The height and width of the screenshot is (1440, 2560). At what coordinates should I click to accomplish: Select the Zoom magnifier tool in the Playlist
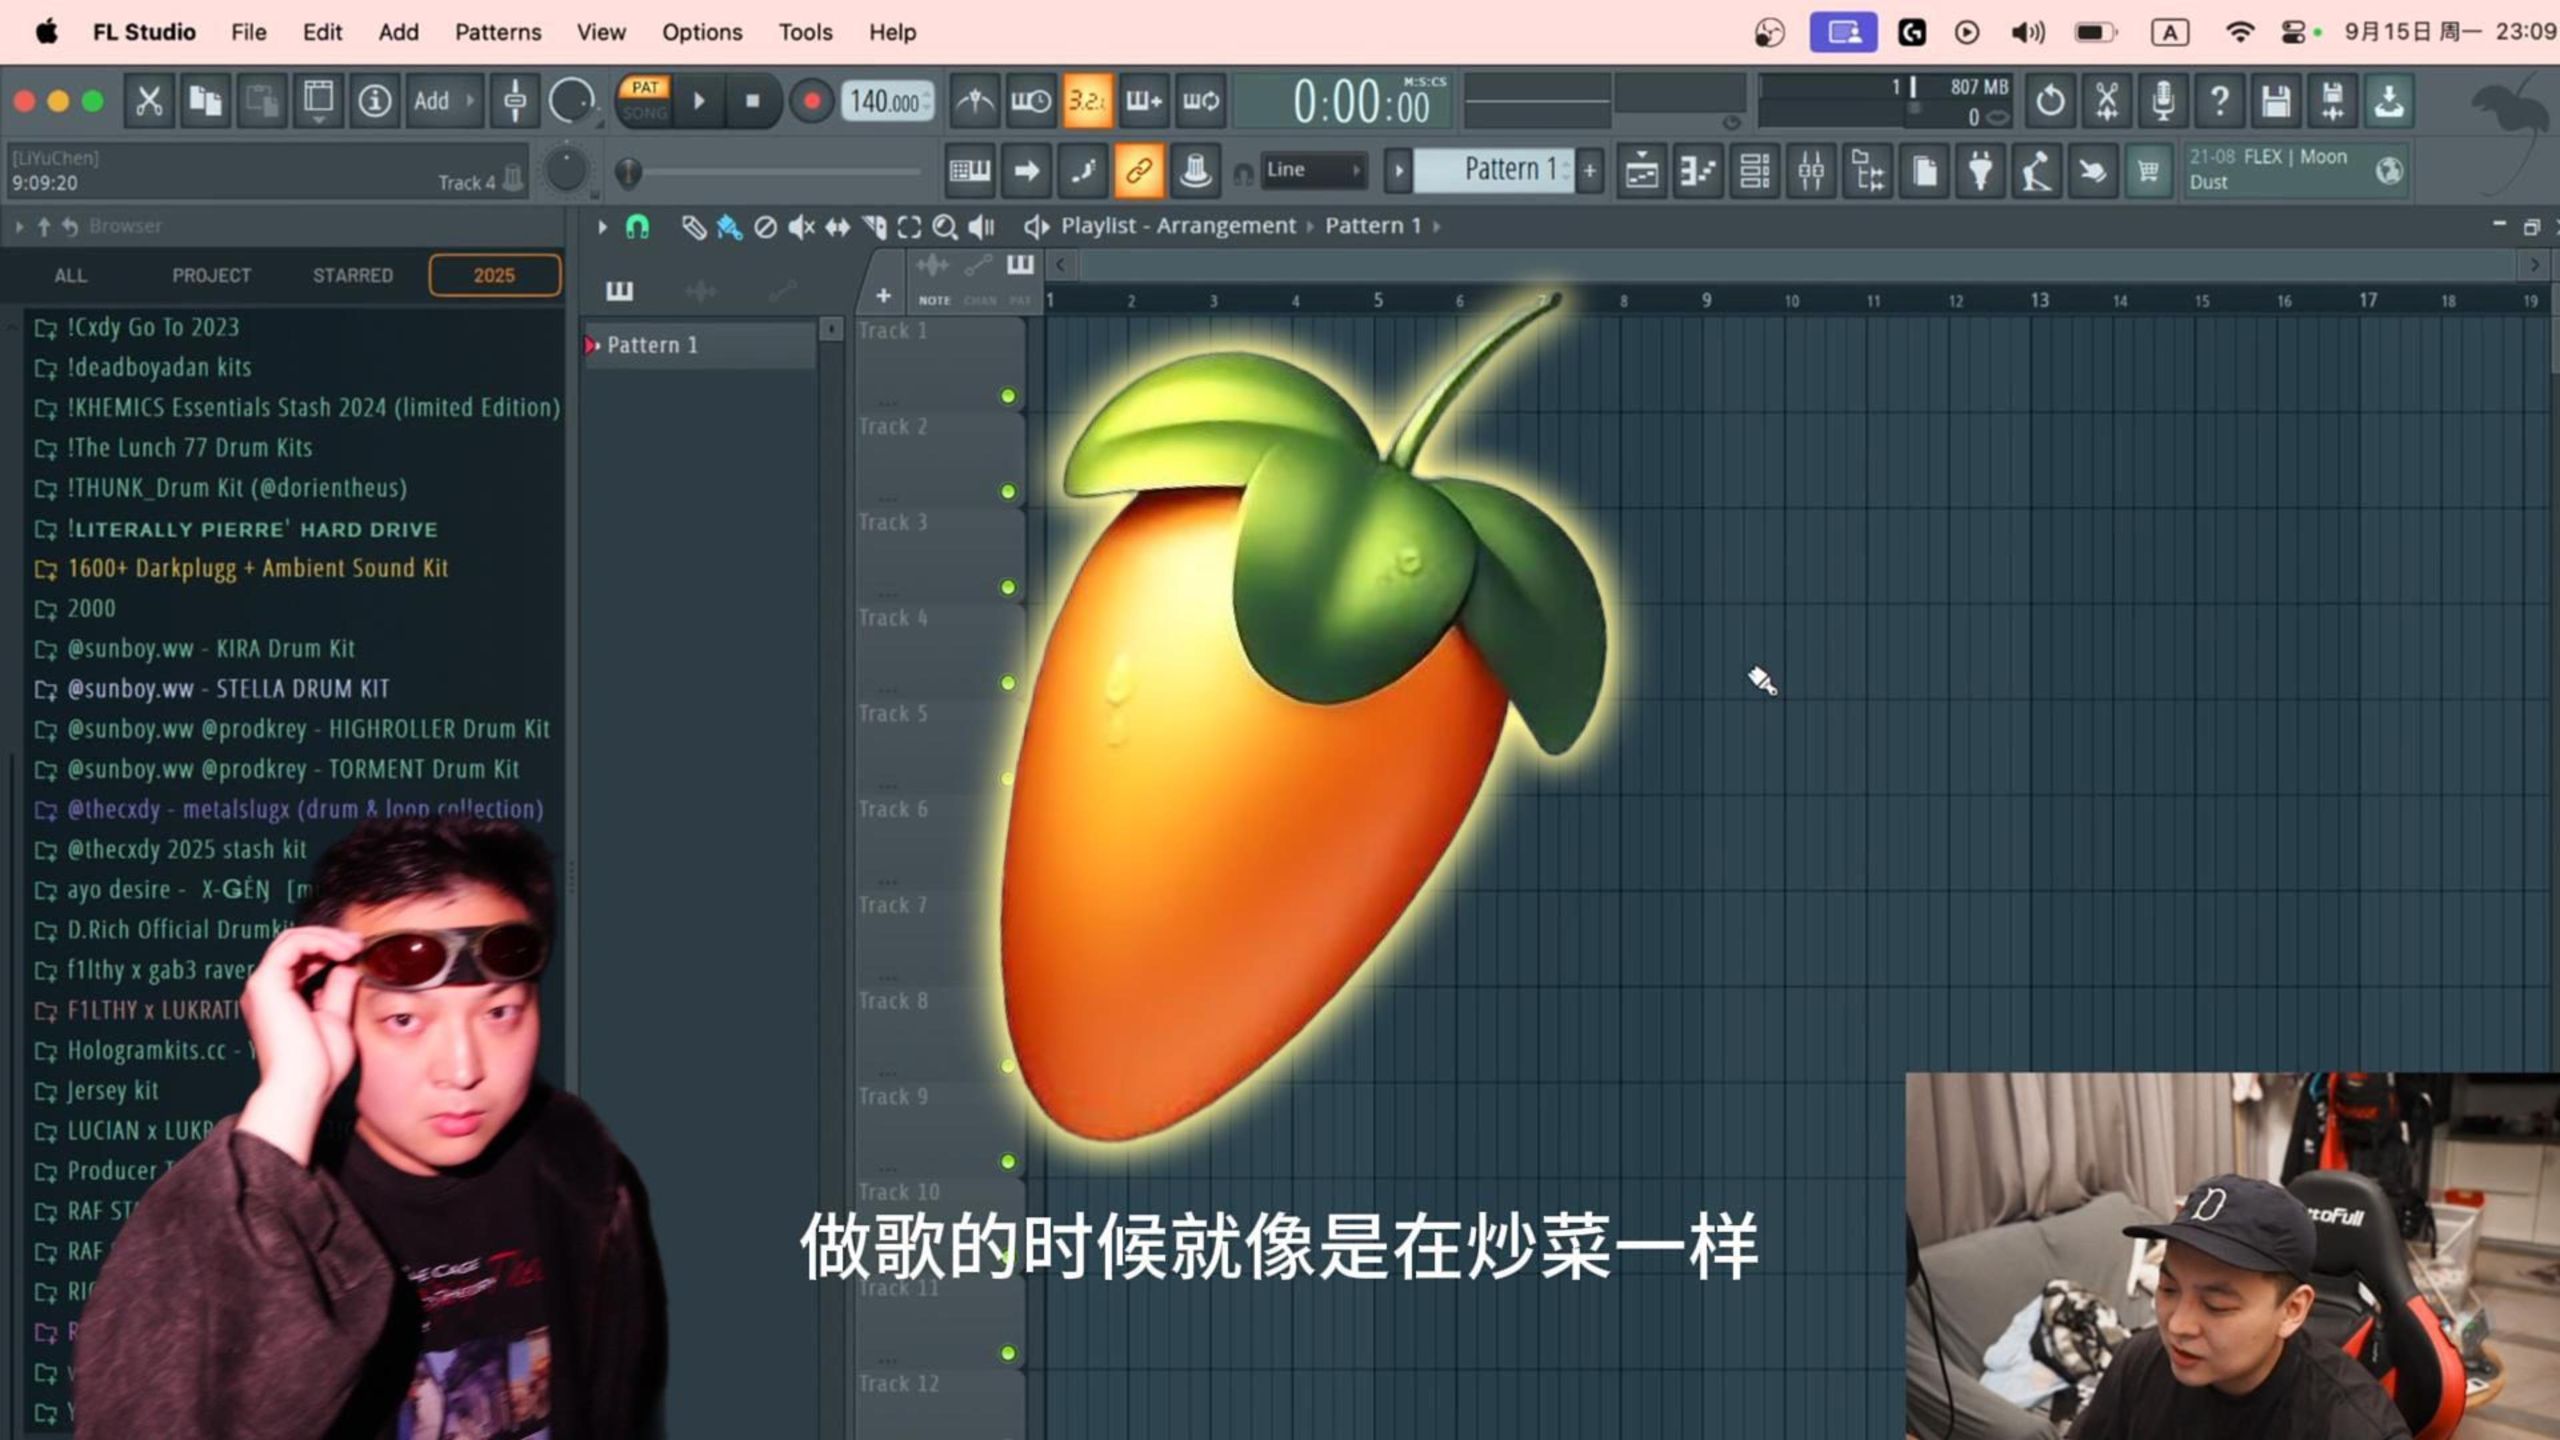click(945, 227)
